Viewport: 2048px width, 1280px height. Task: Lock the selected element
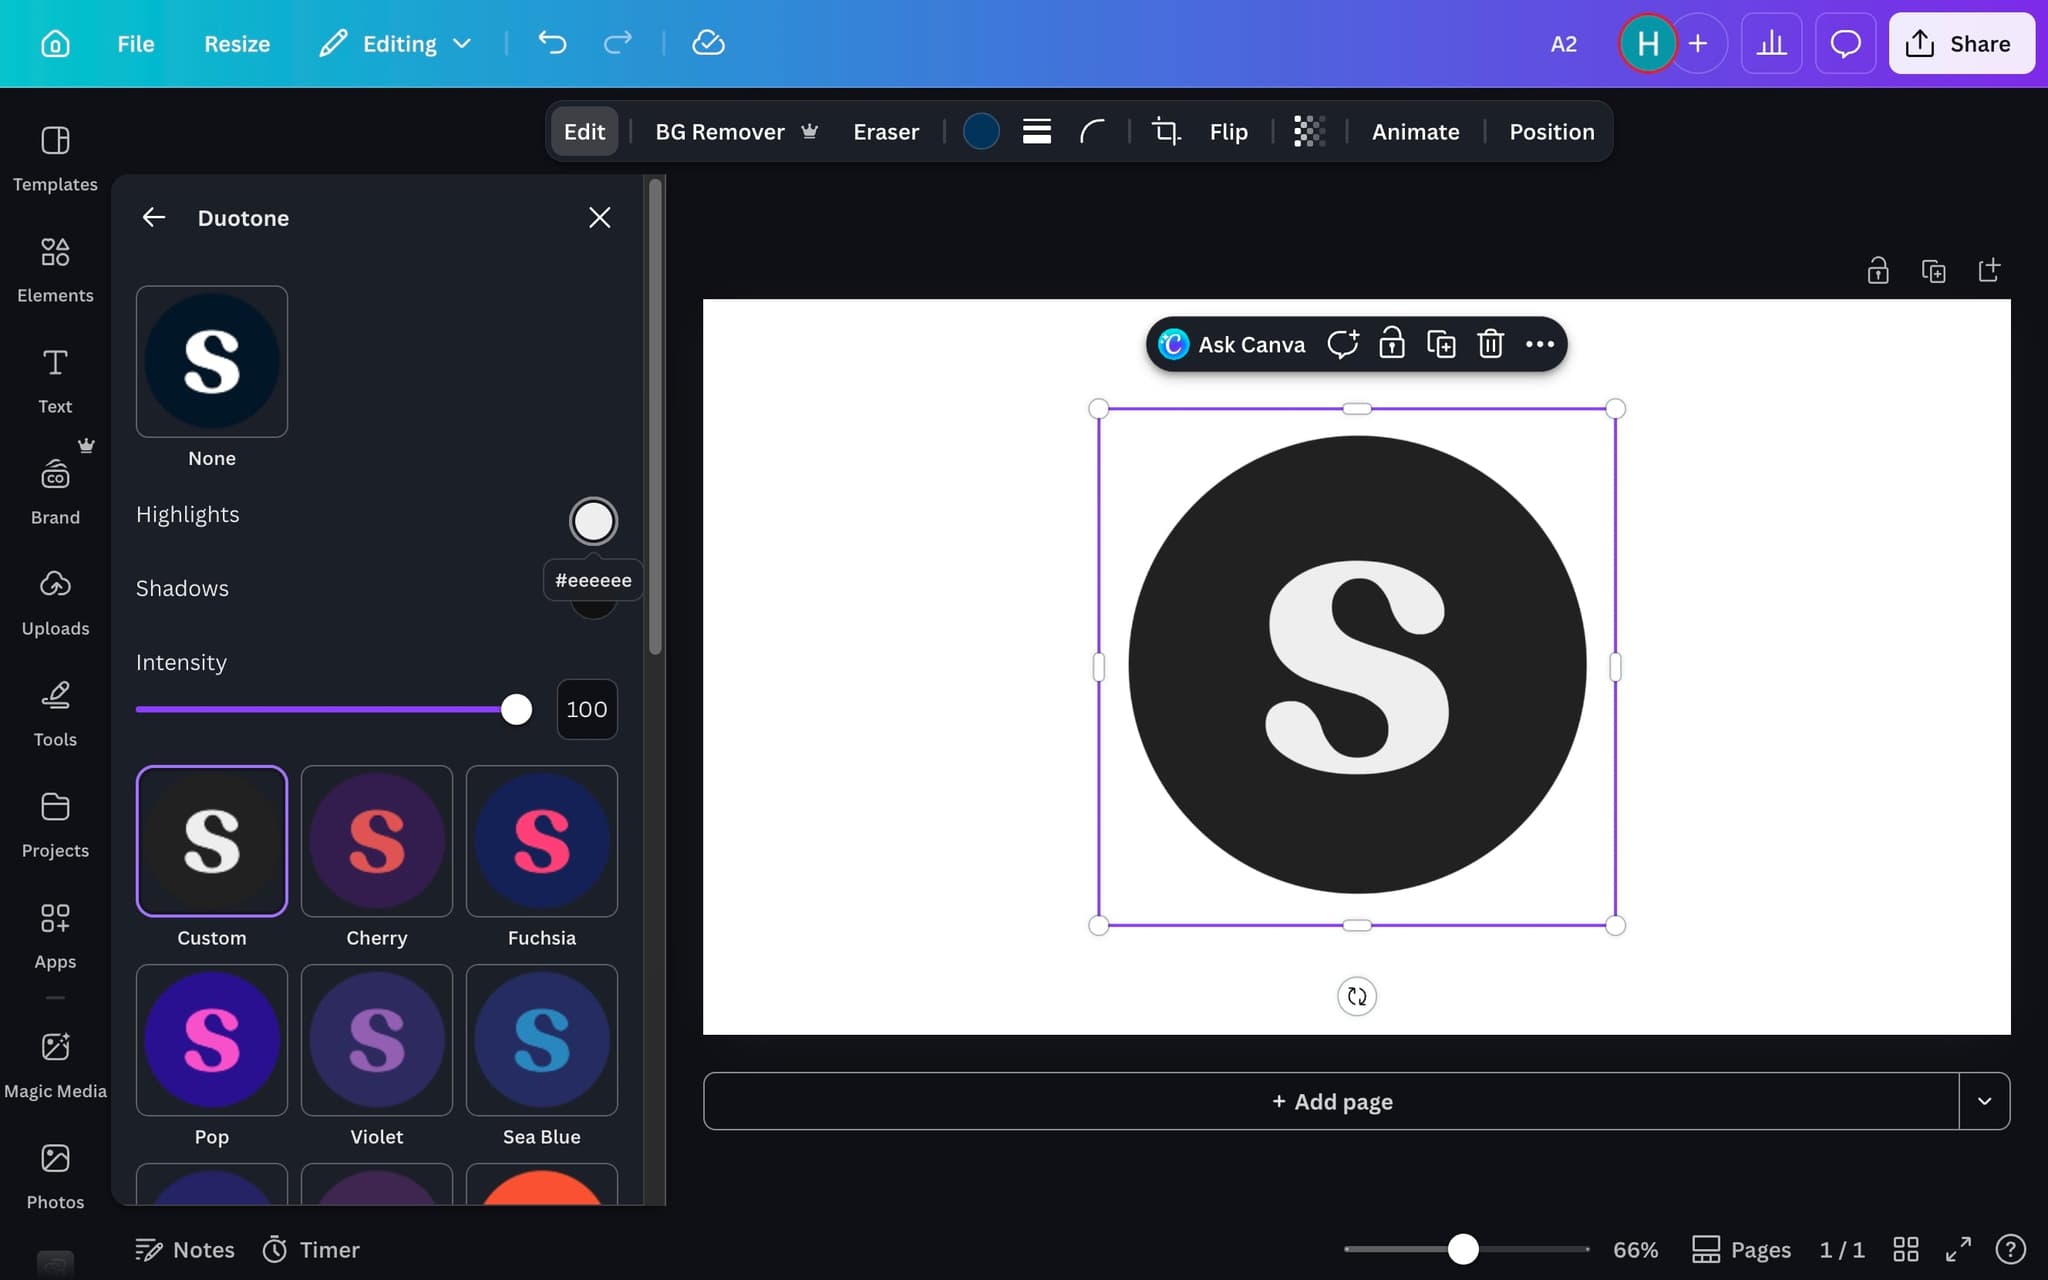coord(1392,344)
